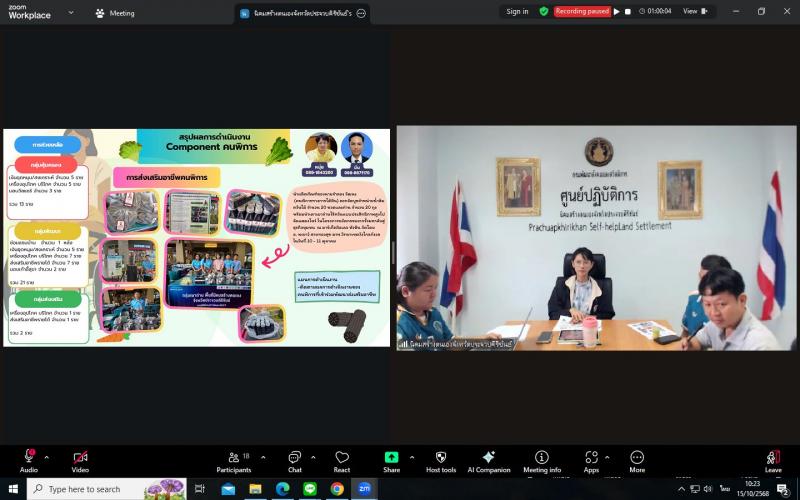Select the participant video tile
The image size is (800, 500).
tap(596, 238)
